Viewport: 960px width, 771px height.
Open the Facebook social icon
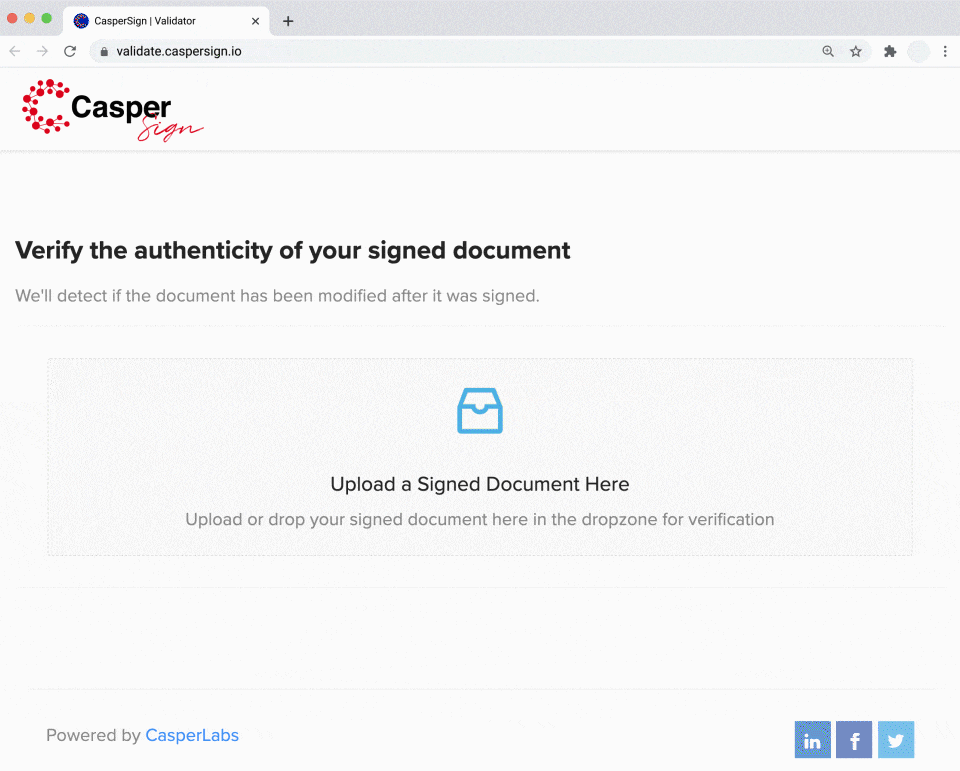click(854, 740)
